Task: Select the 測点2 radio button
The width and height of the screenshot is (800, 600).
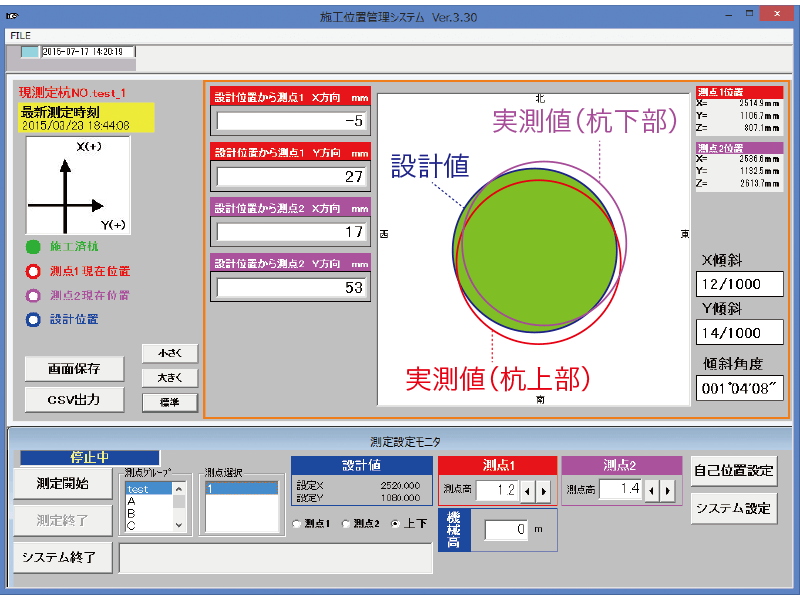Action: coord(345,524)
